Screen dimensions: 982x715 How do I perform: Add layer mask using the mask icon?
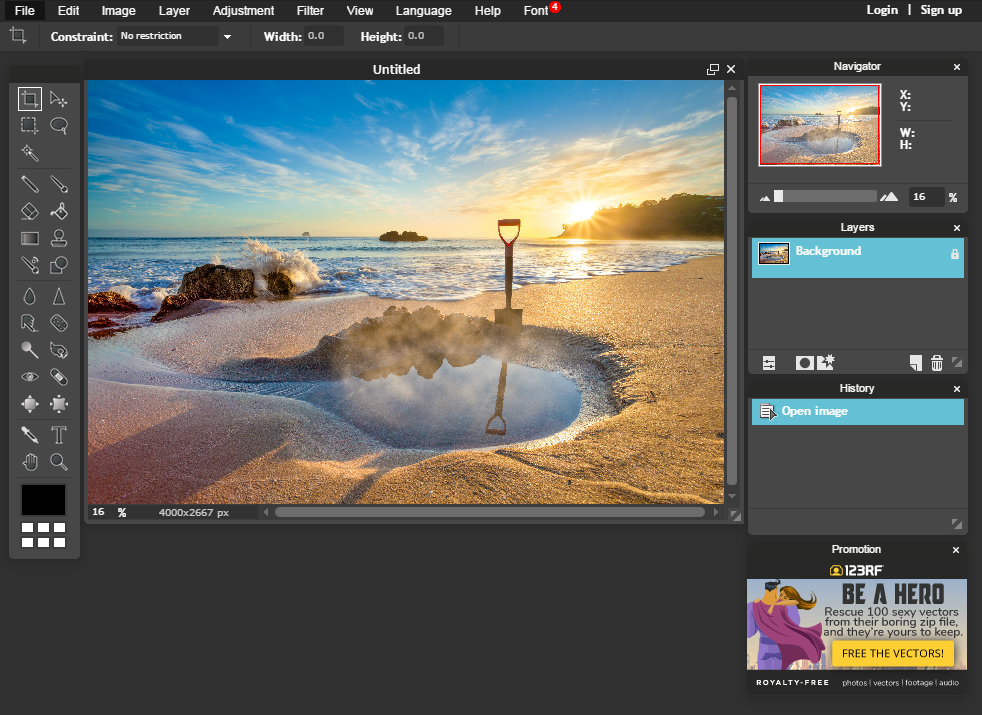point(804,363)
